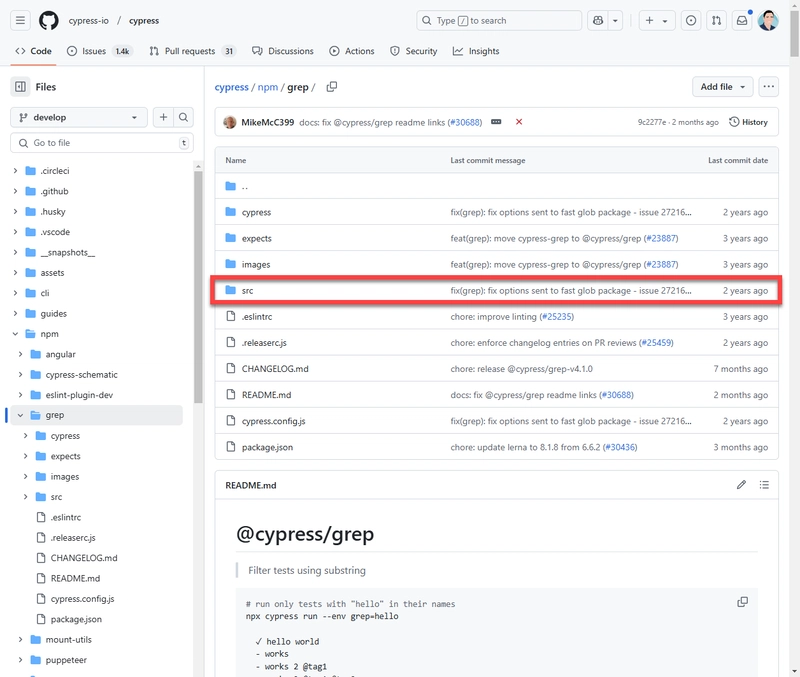Open package.json in the file tree
This screenshot has height=677, width=800.
(76, 619)
